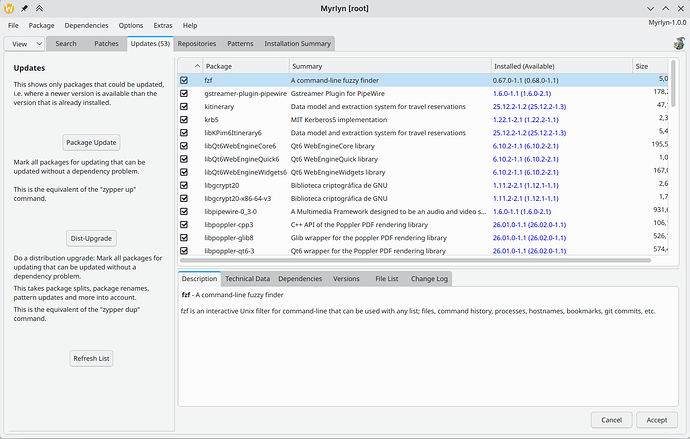This screenshot has width=690, height=439.
Task: Show the Change Log tab
Action: (429, 279)
